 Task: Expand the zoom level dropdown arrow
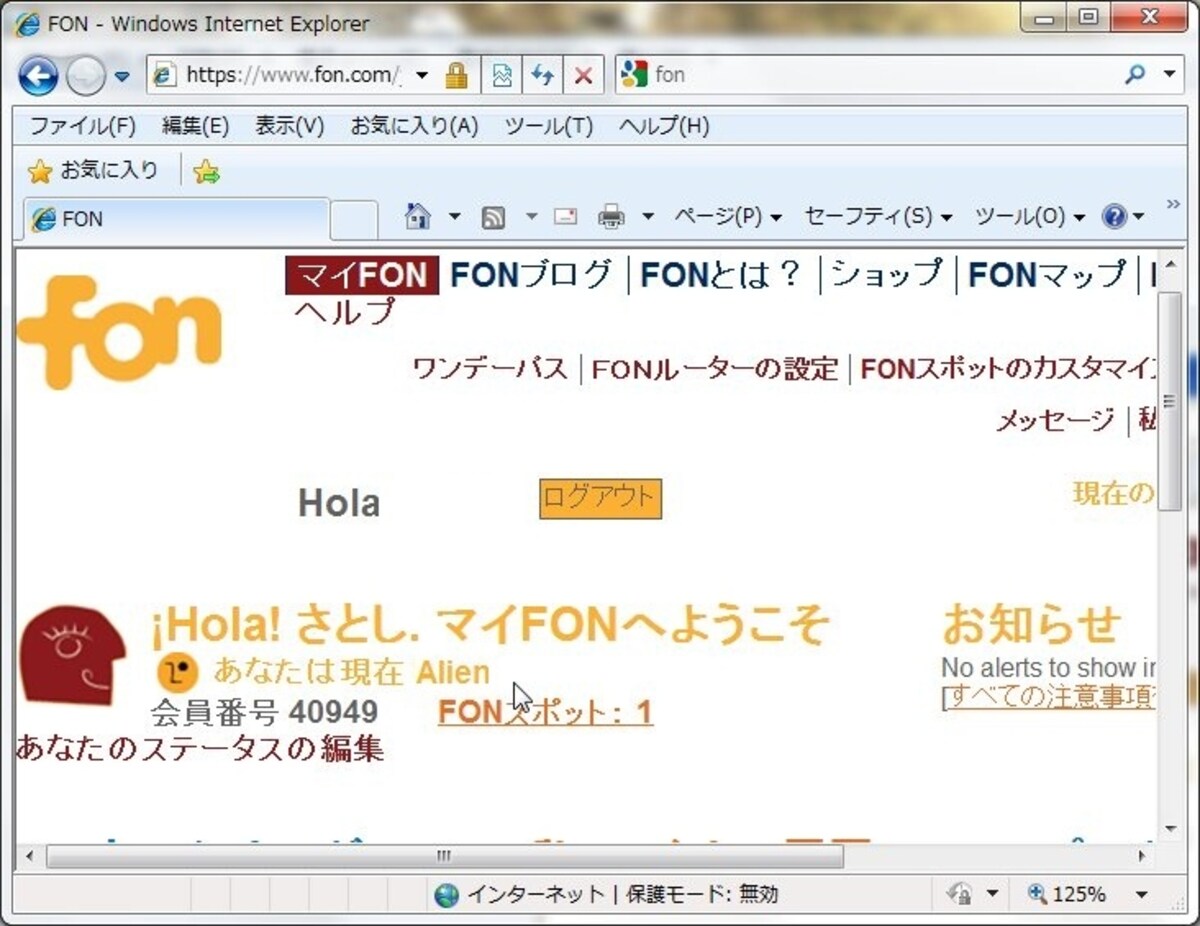point(1141,894)
